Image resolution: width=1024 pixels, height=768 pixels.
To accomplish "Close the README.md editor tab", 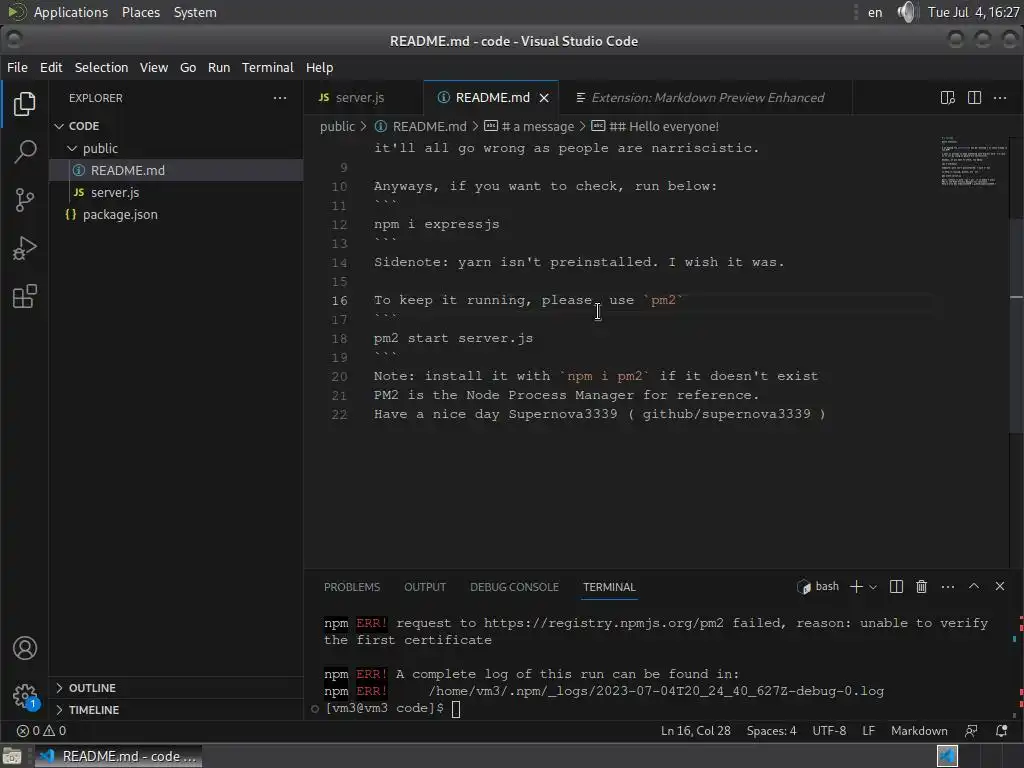I will pyautogui.click(x=544, y=98).
